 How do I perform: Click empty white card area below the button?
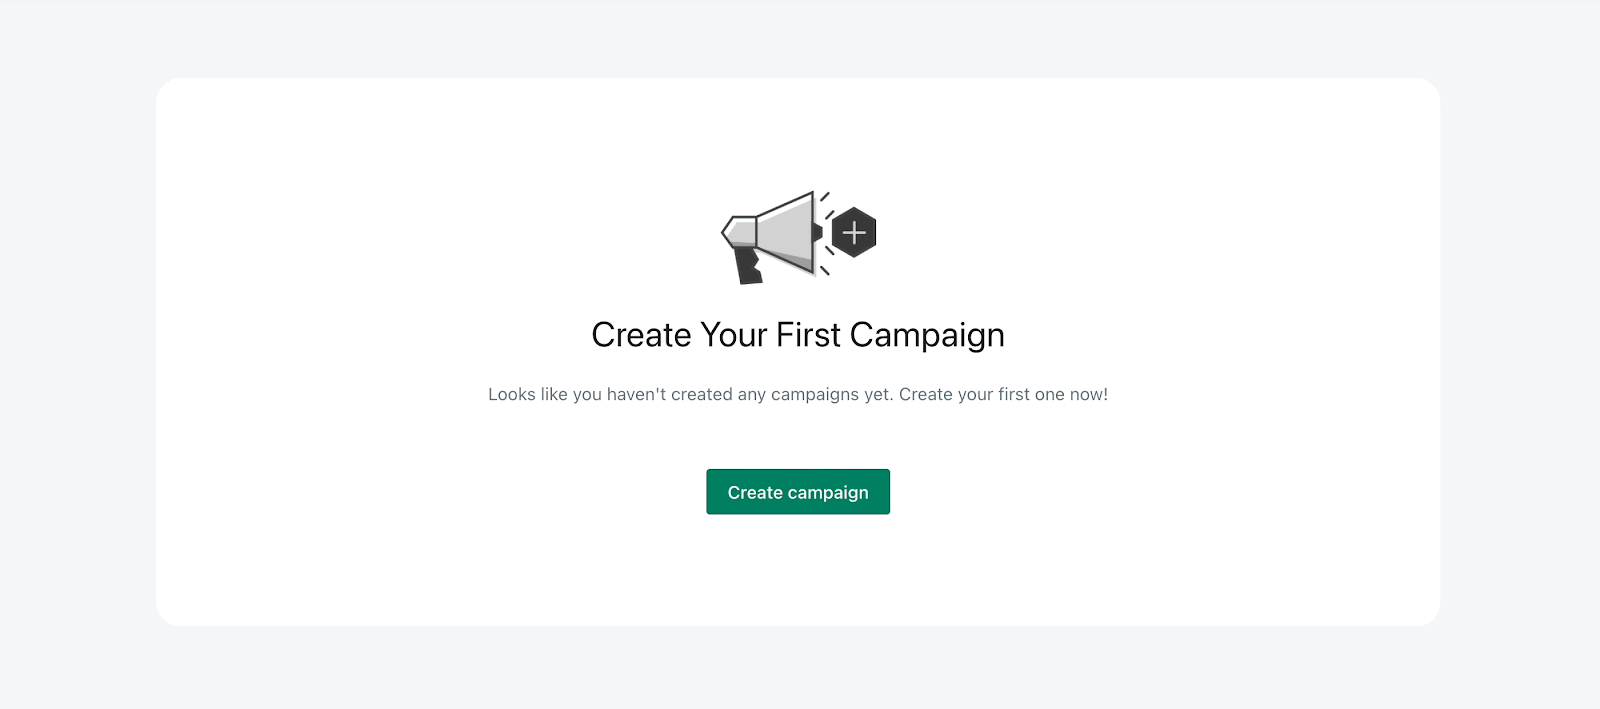click(x=798, y=575)
